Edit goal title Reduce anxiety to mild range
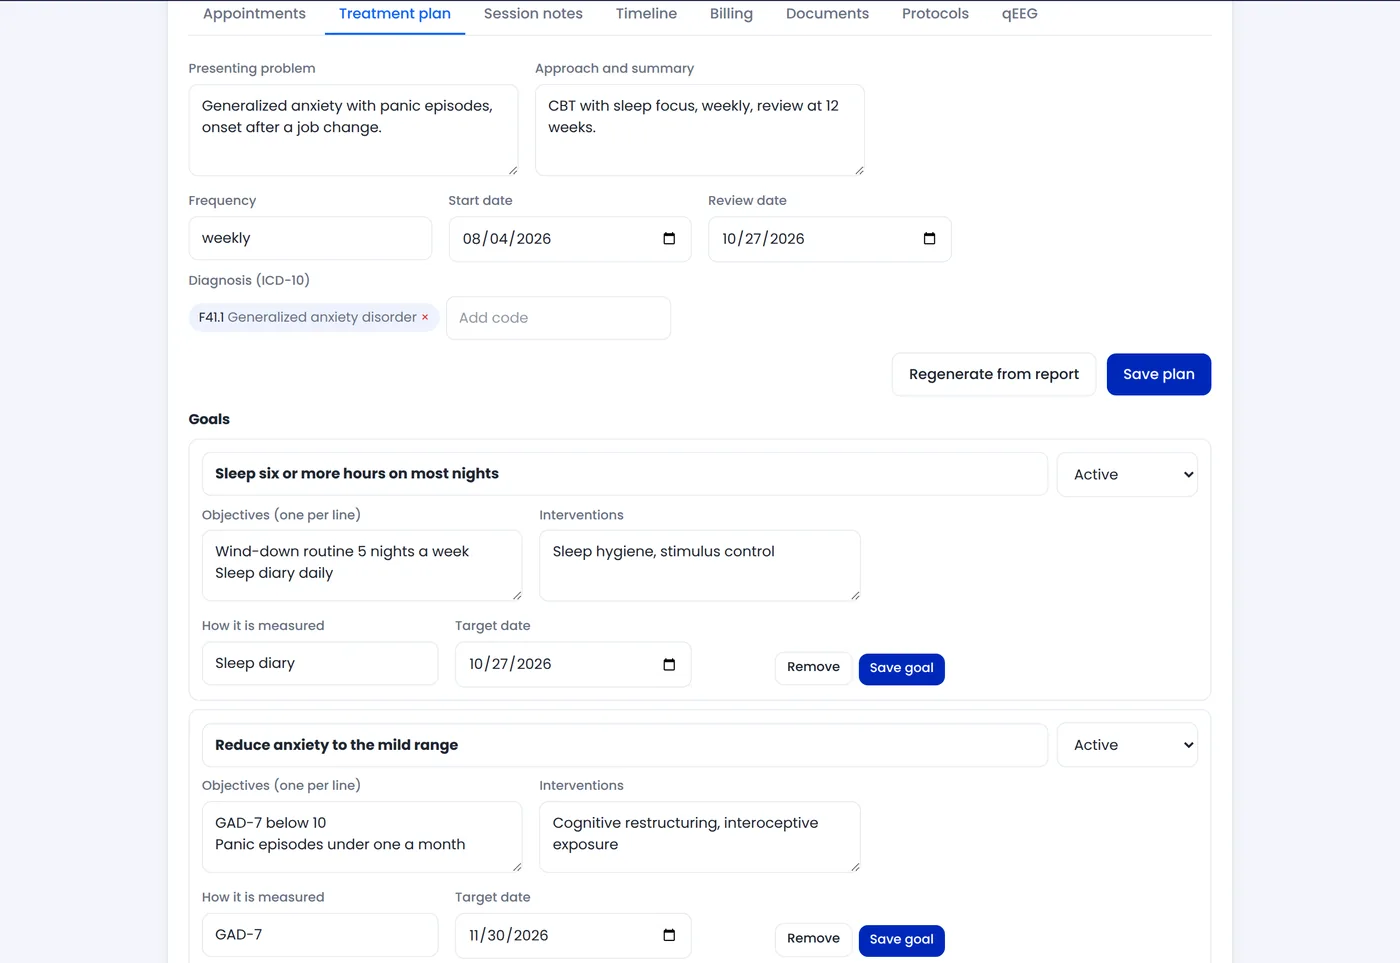Viewport: 1400px width, 963px height. (x=625, y=745)
